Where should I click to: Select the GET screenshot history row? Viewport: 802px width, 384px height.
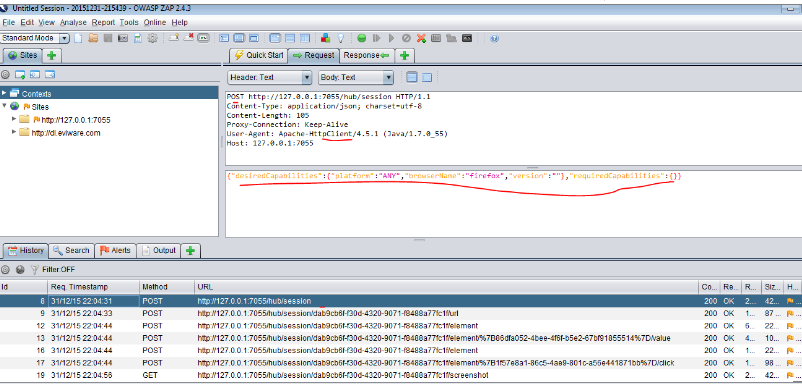pyautogui.click(x=401, y=375)
